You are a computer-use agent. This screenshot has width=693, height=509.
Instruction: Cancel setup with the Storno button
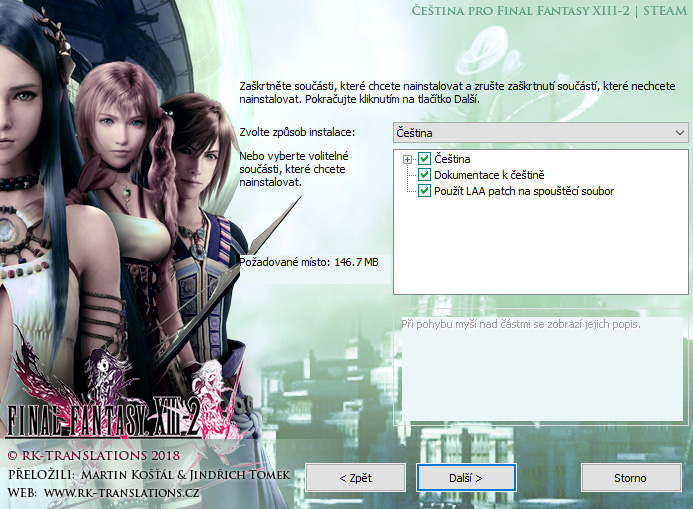pyautogui.click(x=631, y=478)
